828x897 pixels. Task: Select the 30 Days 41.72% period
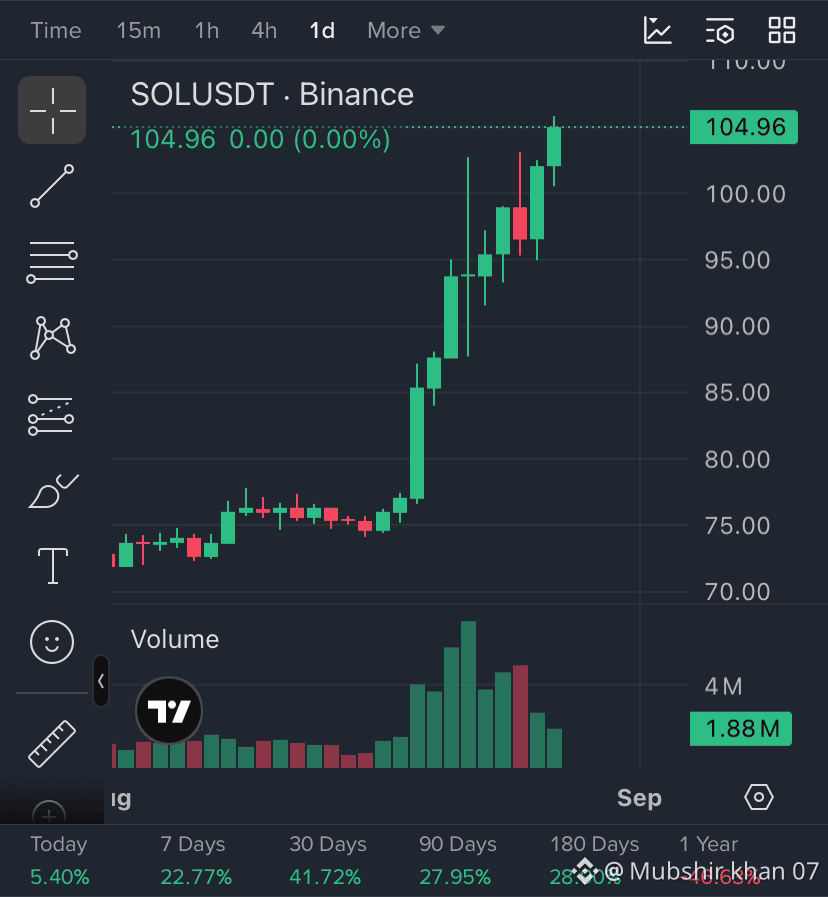pyautogui.click(x=327, y=860)
